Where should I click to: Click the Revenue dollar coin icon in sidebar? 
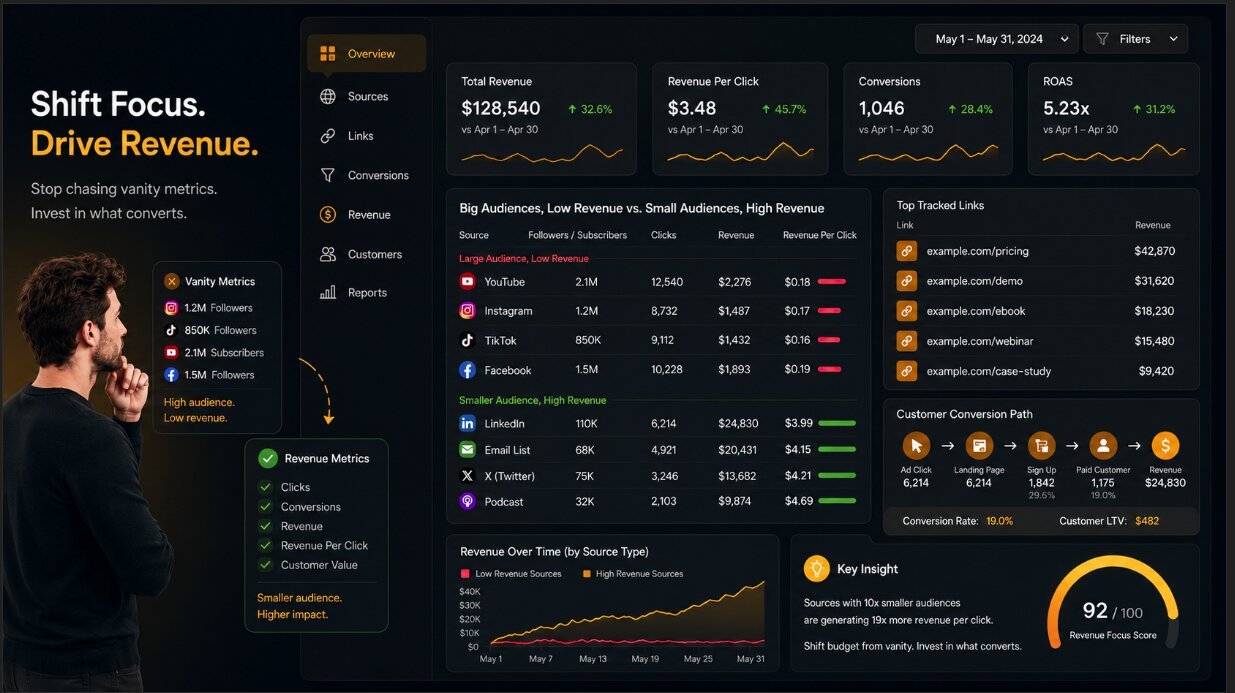[328, 215]
